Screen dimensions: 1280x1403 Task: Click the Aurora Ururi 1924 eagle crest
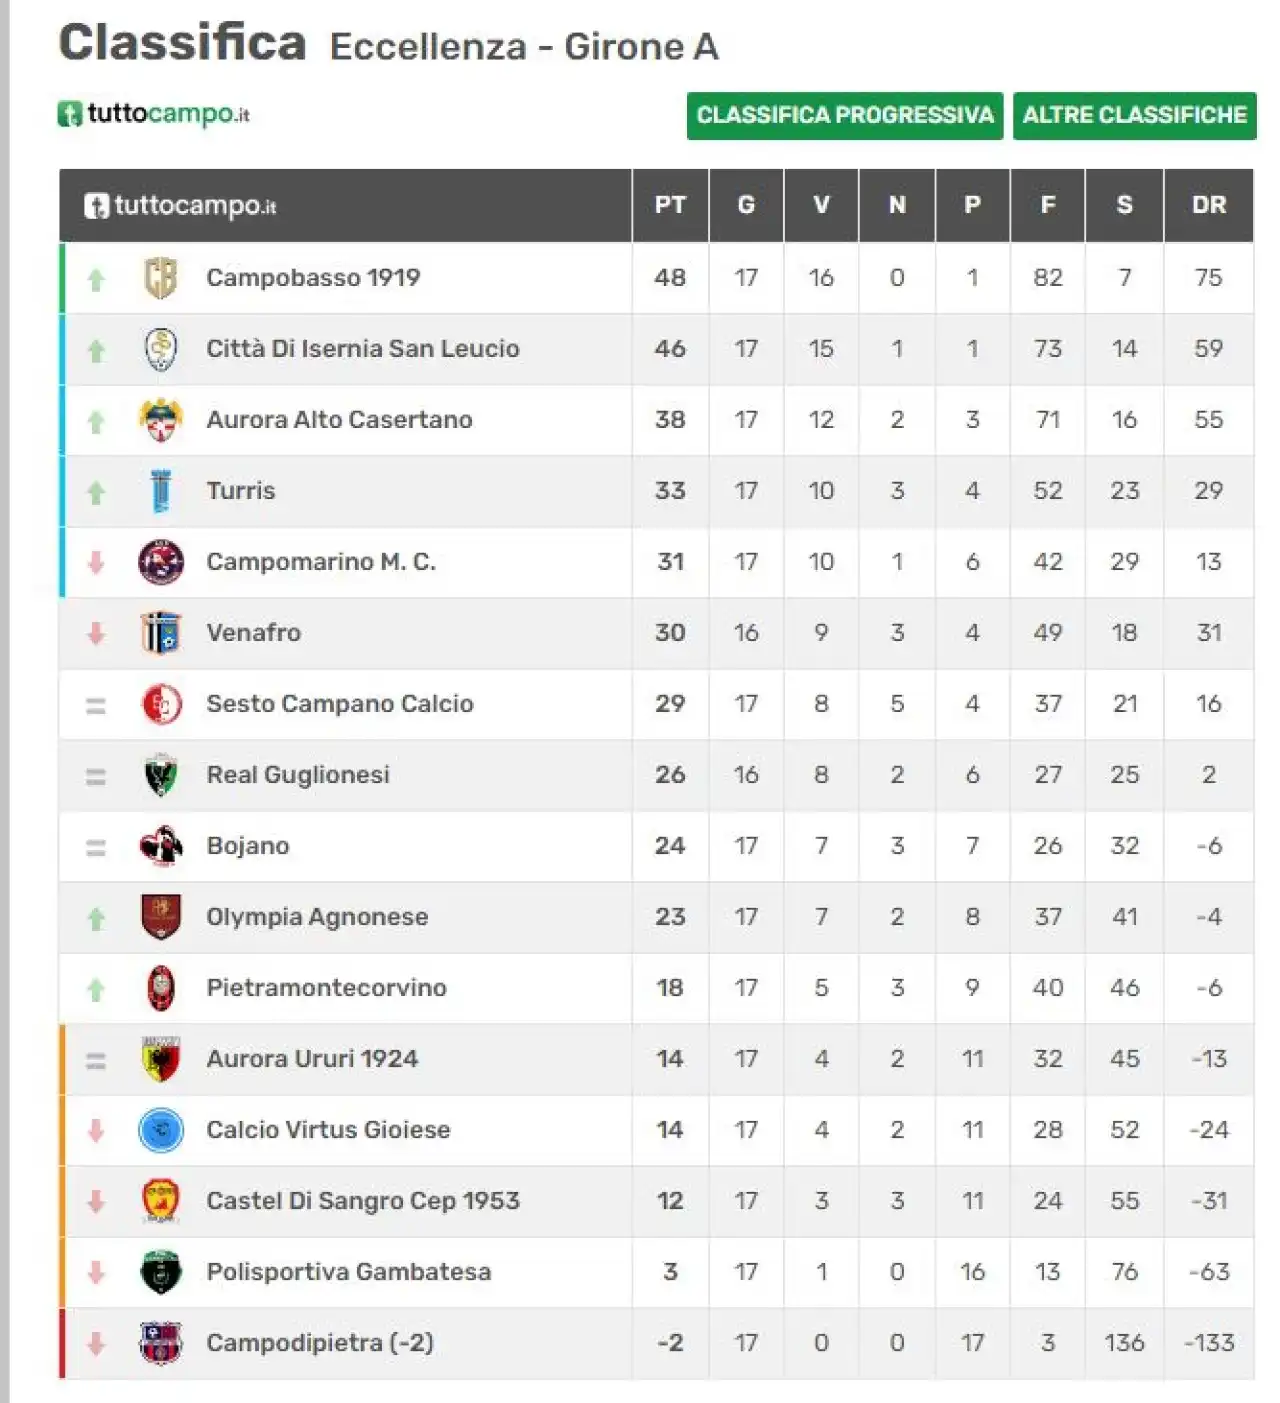[x=161, y=1059]
